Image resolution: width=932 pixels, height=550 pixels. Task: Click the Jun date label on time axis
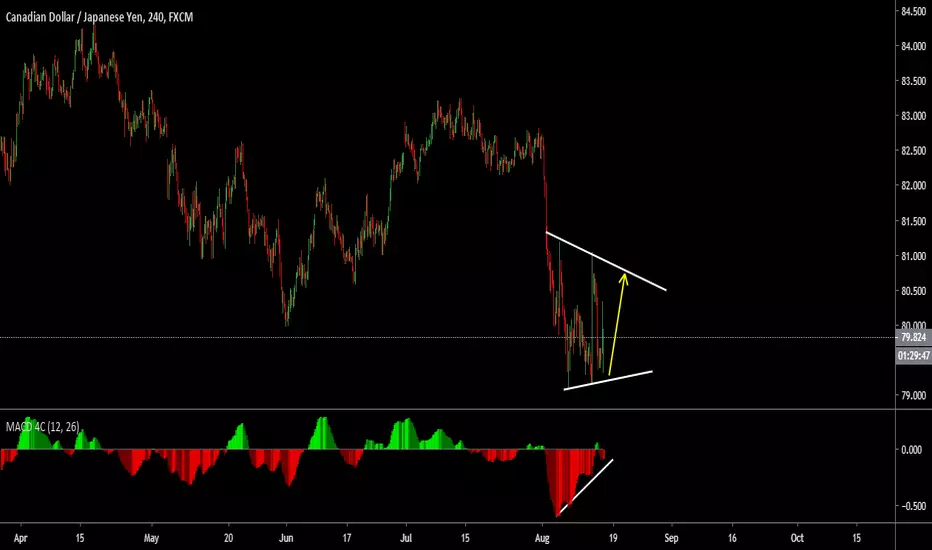[x=286, y=538]
